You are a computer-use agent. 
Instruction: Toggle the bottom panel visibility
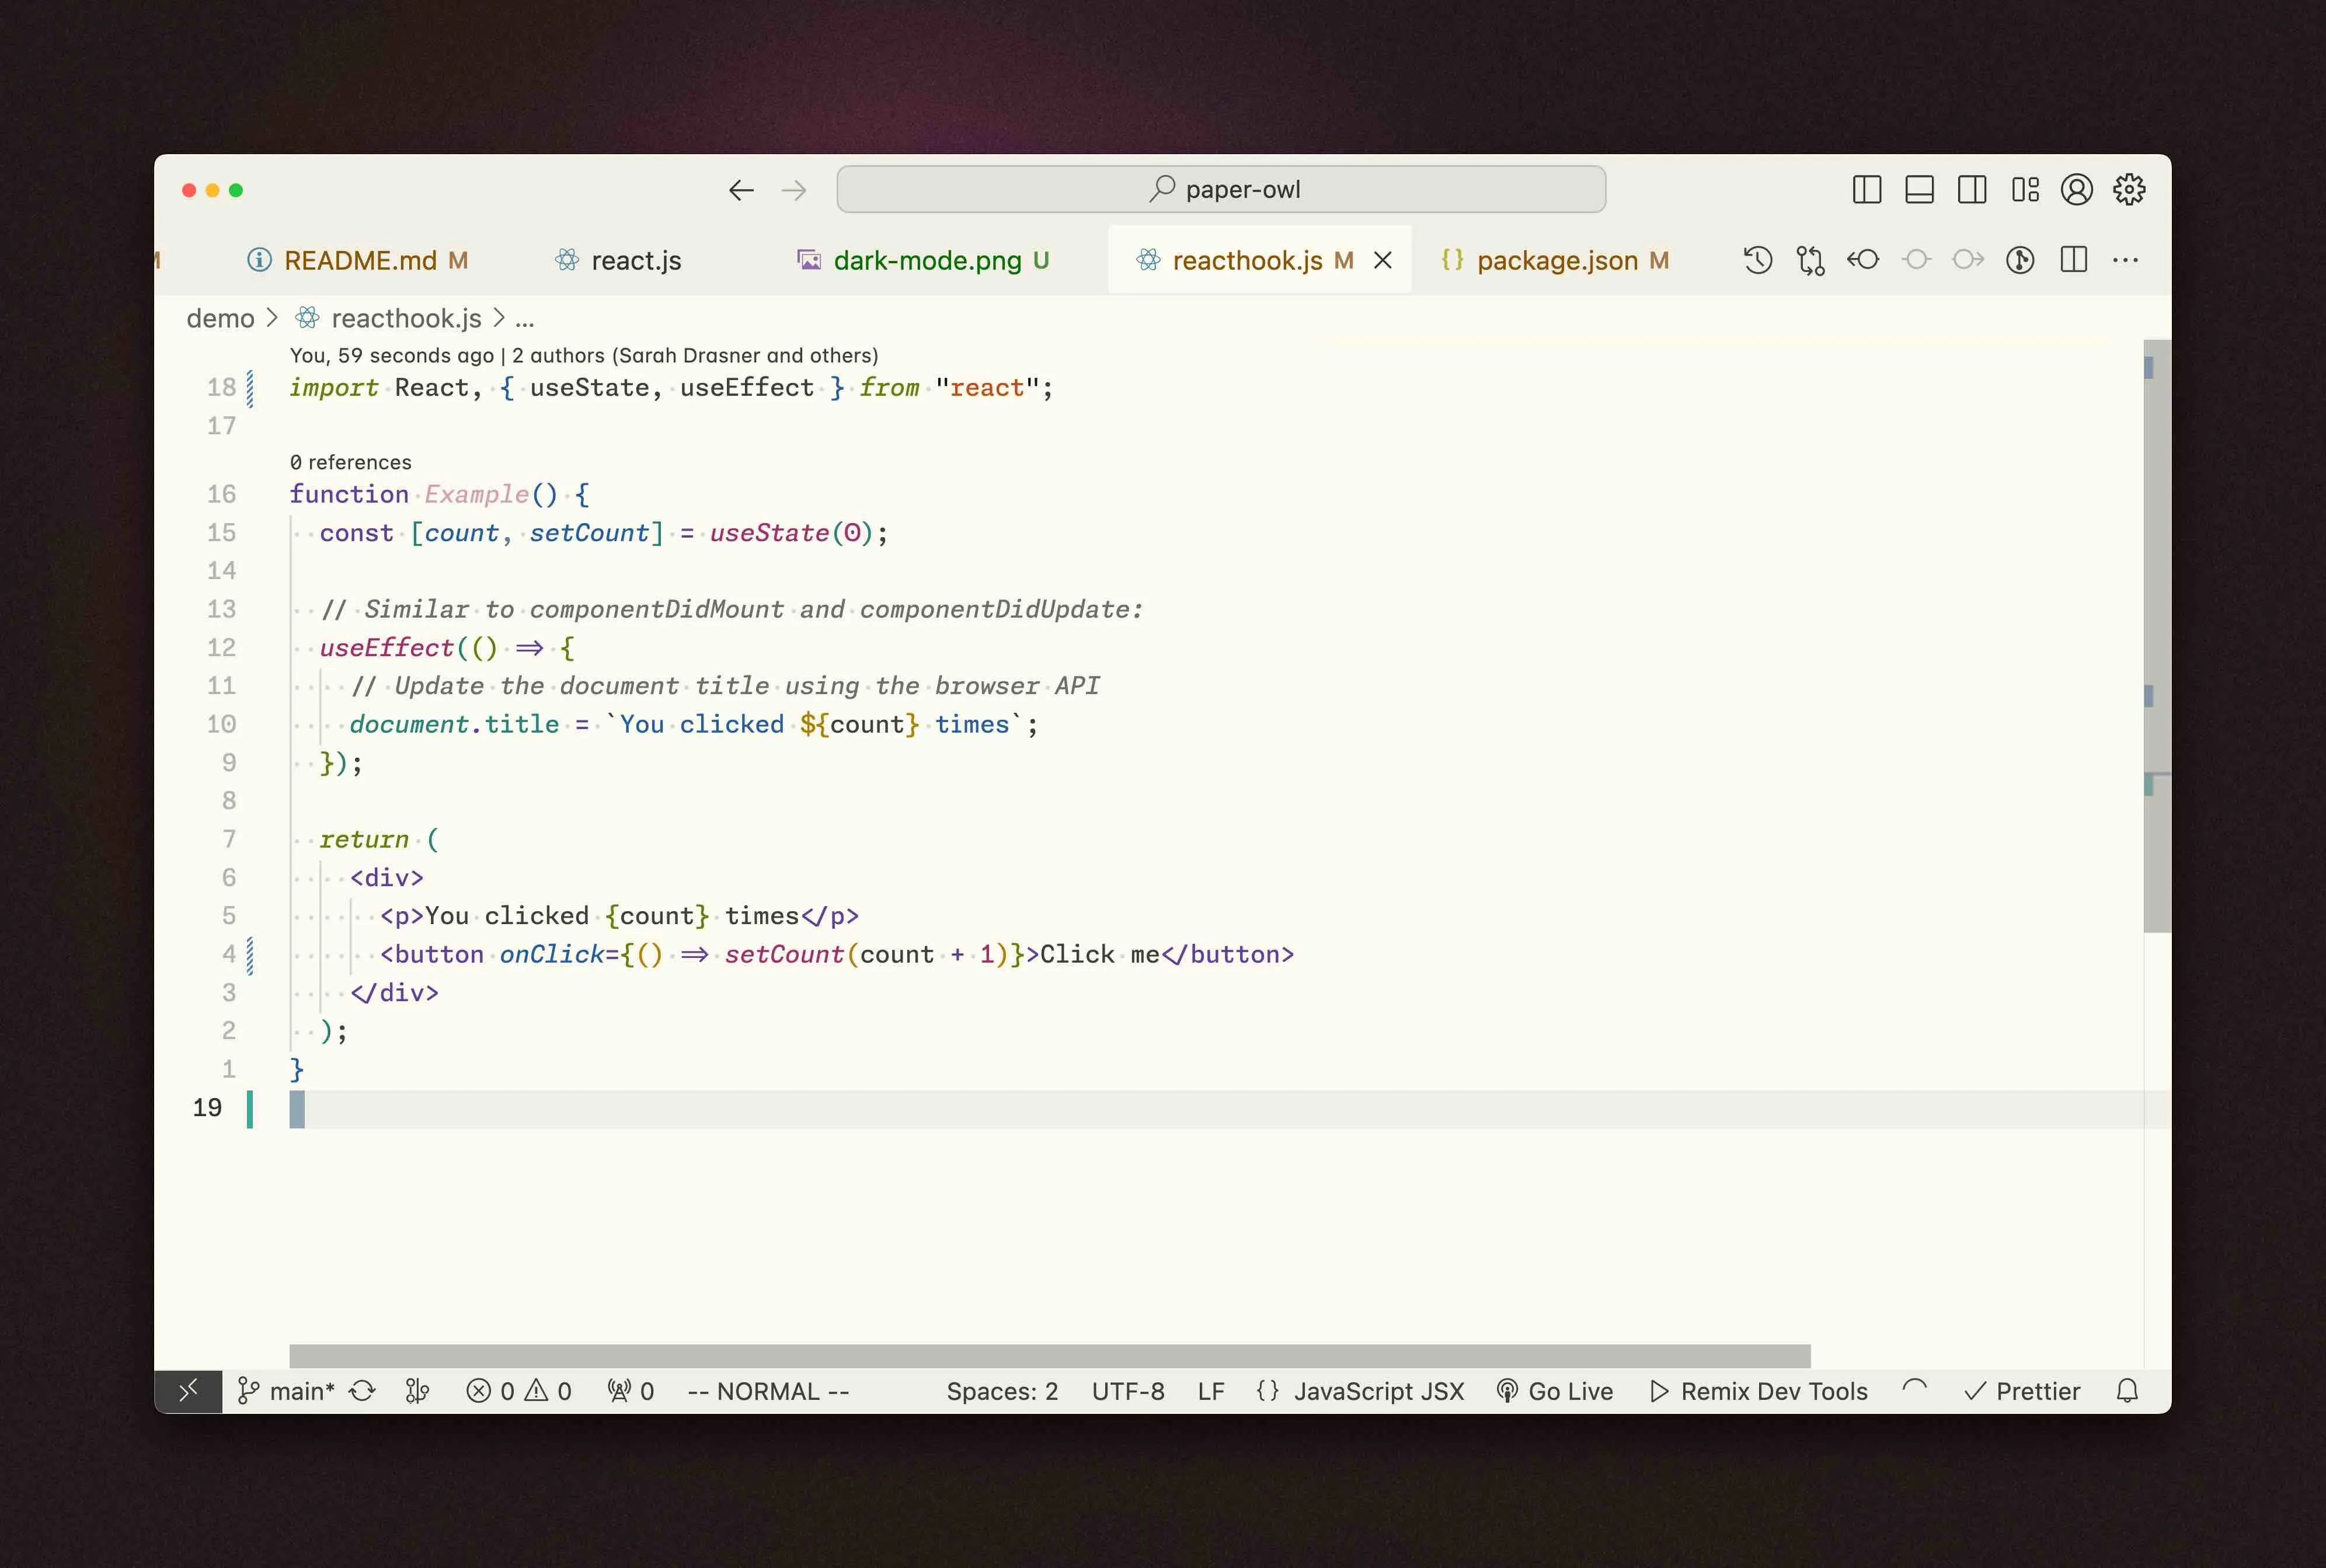[1919, 189]
